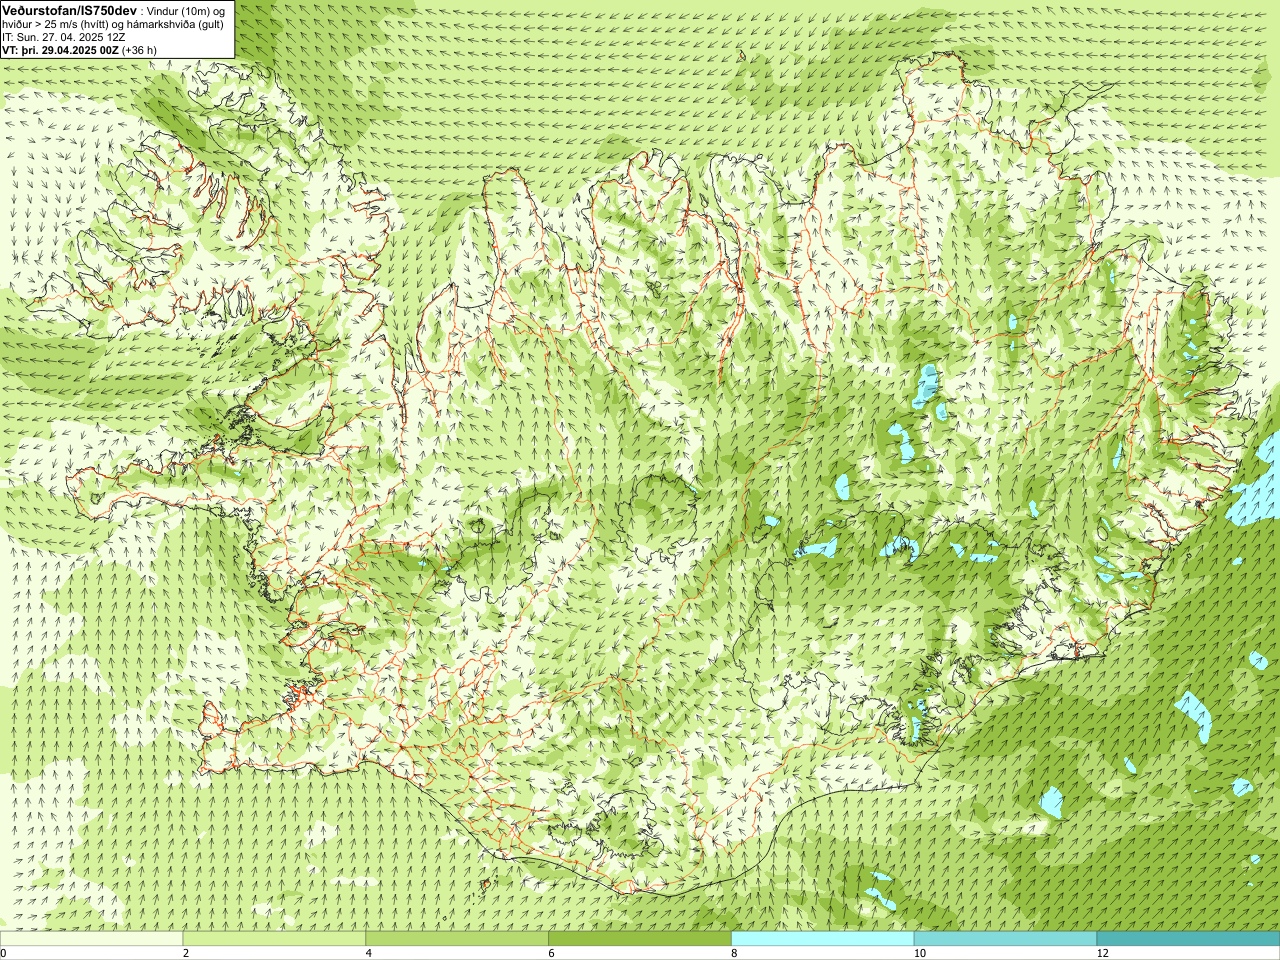Click the legend scale label '12'
Image resolution: width=1280 pixels, height=960 pixels.
pyautogui.click(x=1103, y=953)
